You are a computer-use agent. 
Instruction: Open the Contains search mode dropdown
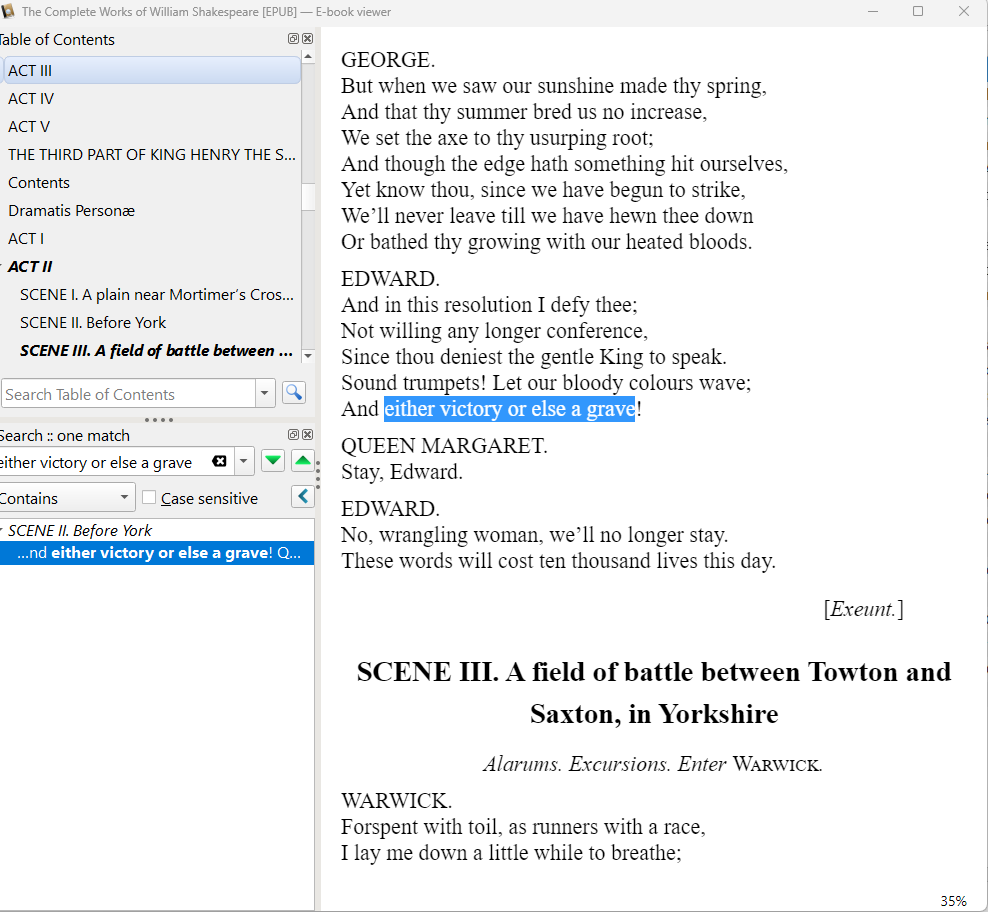pos(66,498)
